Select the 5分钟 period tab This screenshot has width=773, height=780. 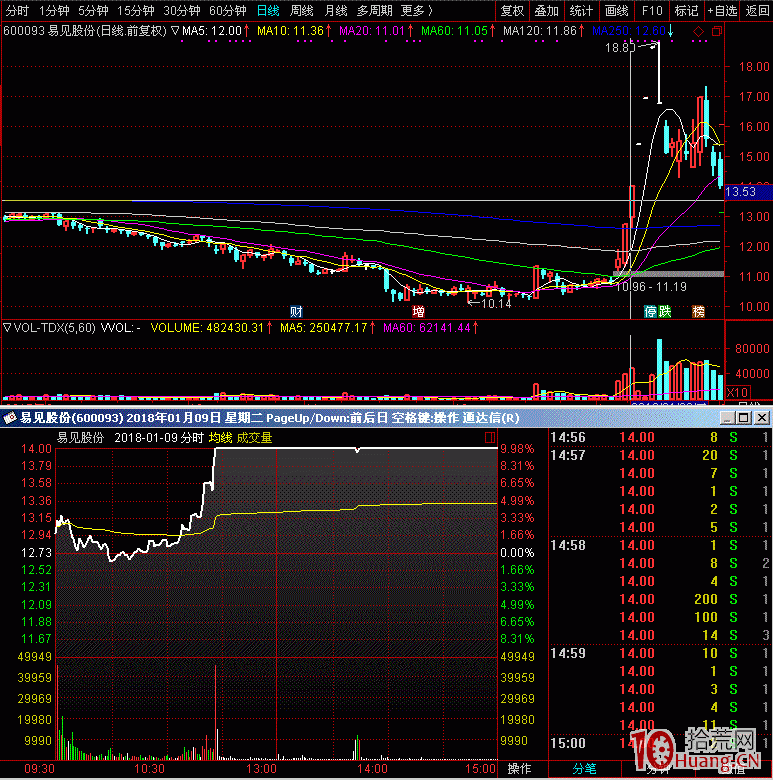[x=93, y=10]
